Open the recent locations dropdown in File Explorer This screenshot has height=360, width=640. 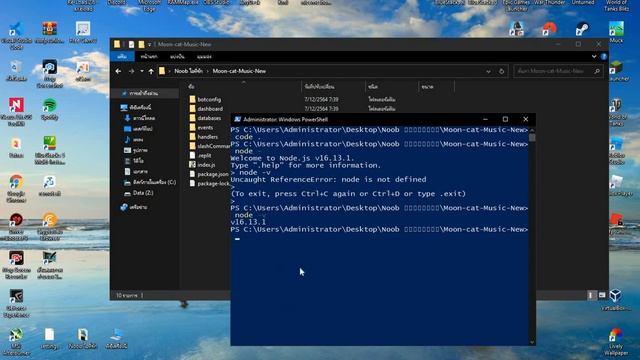[142, 71]
